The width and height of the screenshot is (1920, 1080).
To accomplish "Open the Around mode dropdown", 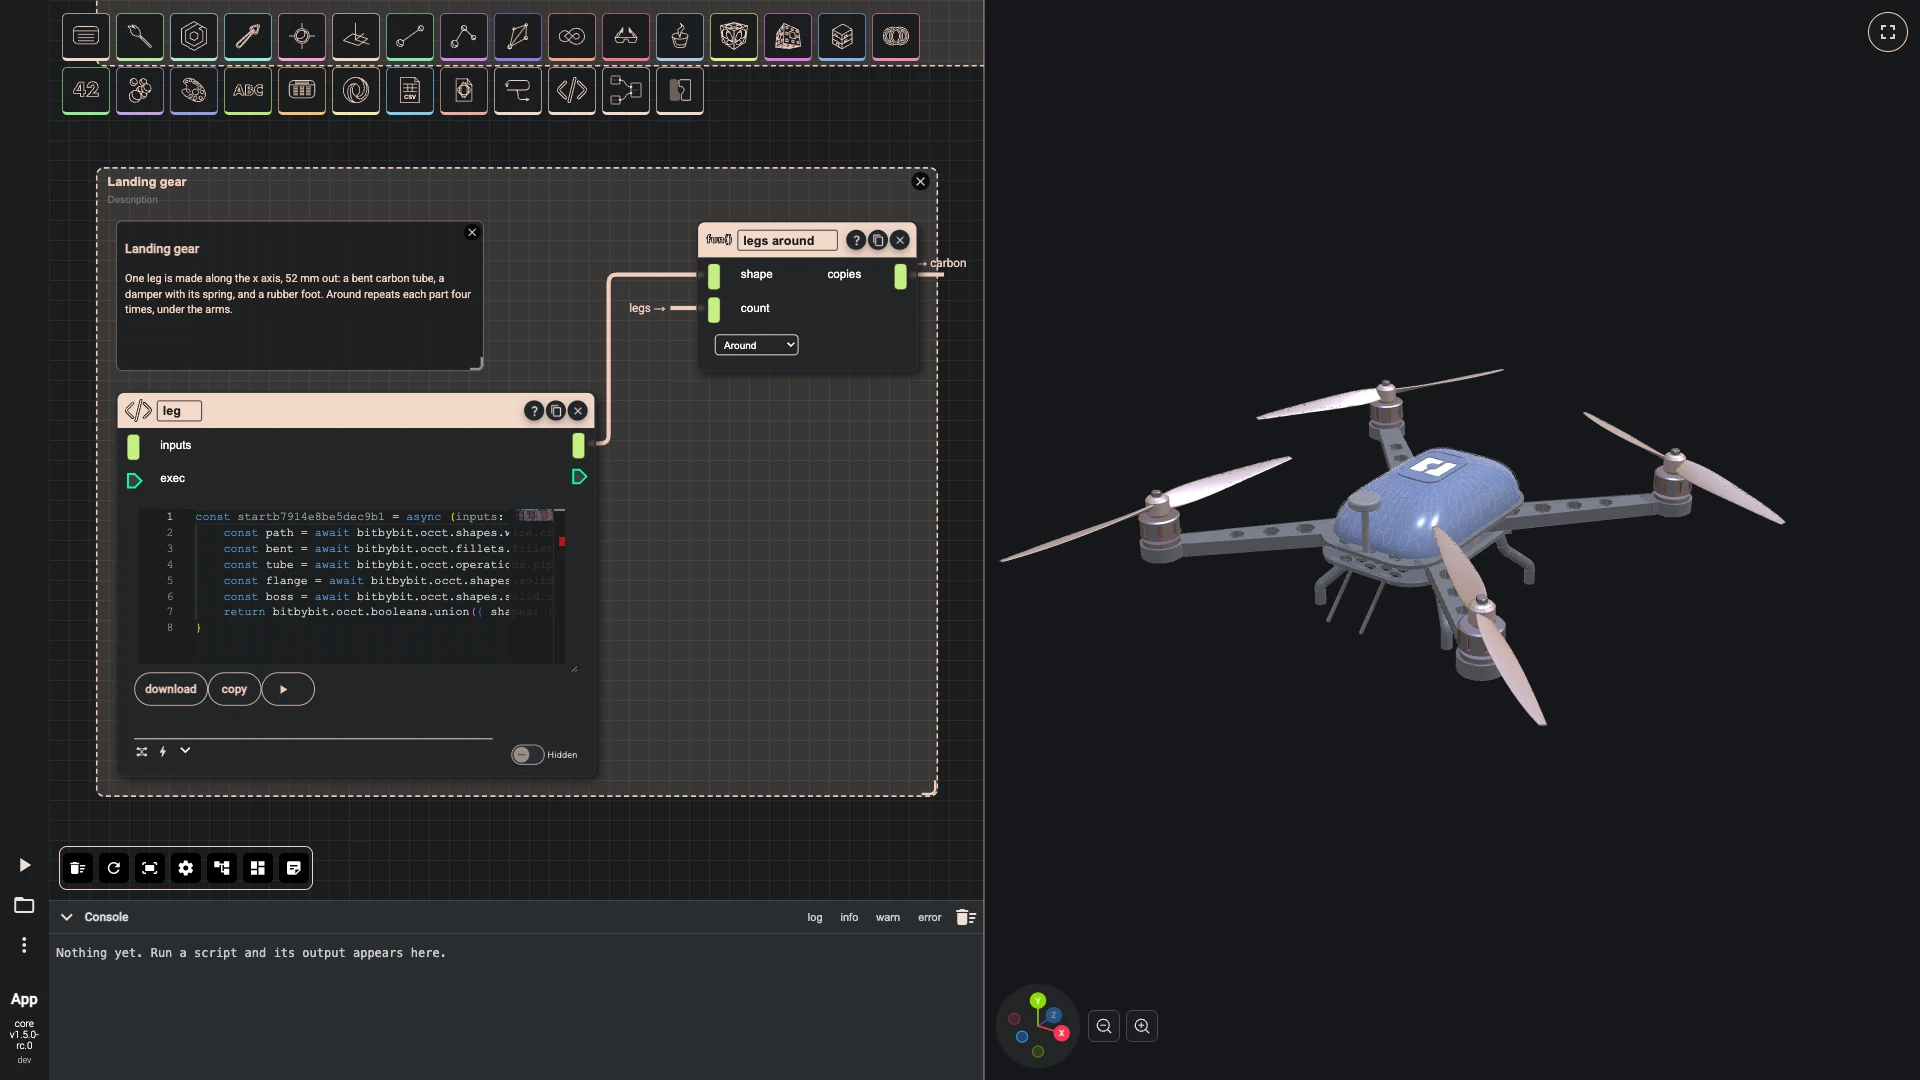I will (x=757, y=345).
